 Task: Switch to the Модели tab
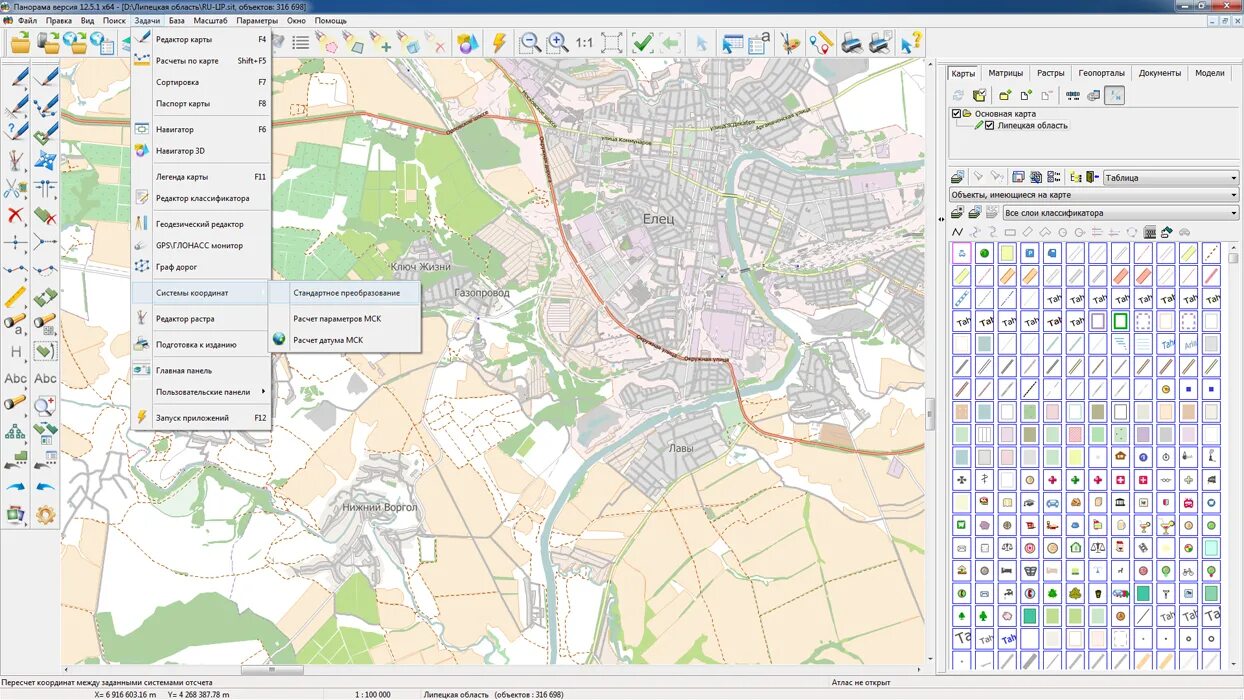point(1209,73)
